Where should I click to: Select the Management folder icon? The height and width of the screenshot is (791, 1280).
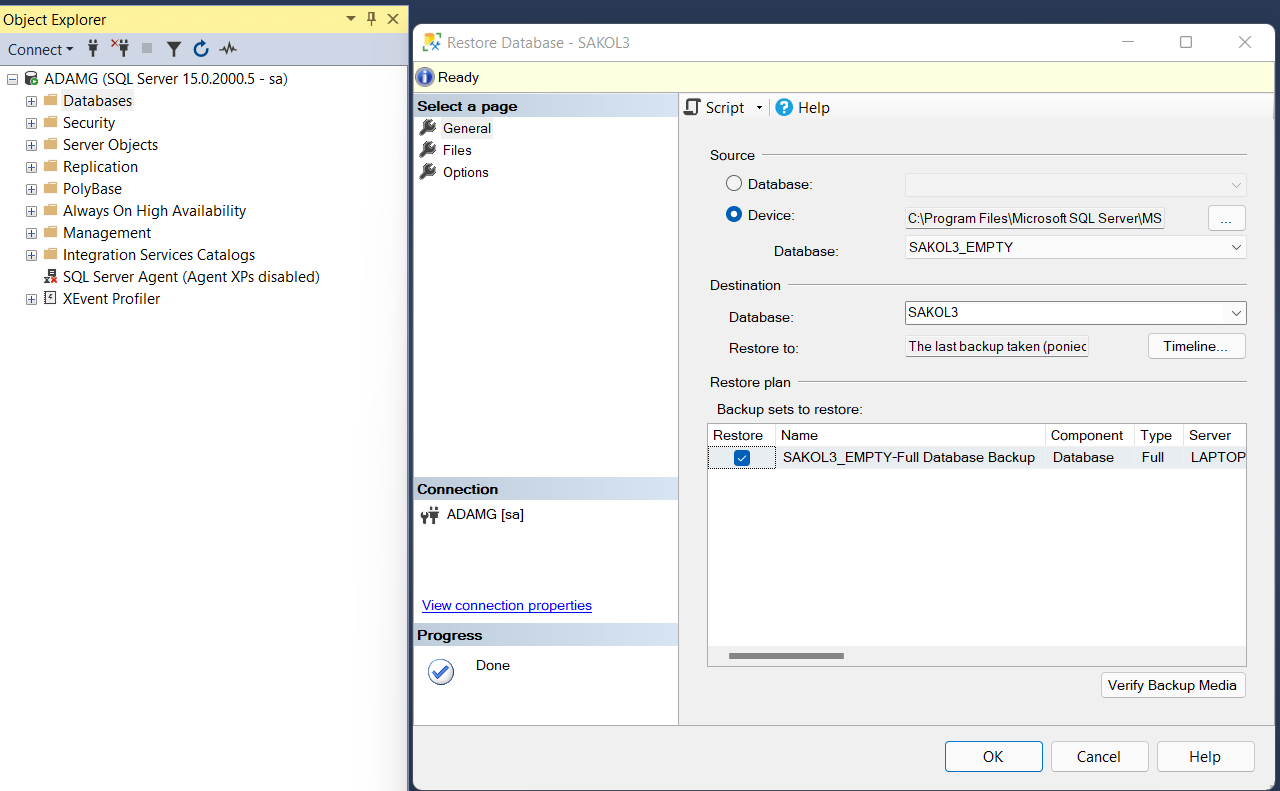click(x=51, y=233)
